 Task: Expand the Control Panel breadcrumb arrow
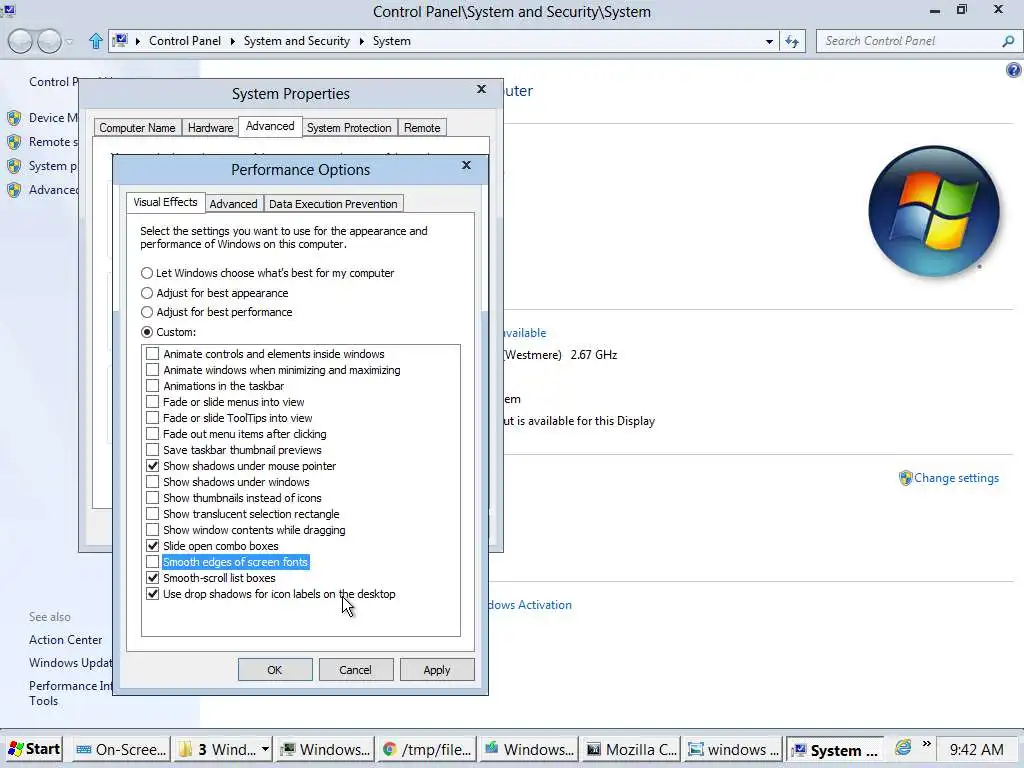pos(232,41)
